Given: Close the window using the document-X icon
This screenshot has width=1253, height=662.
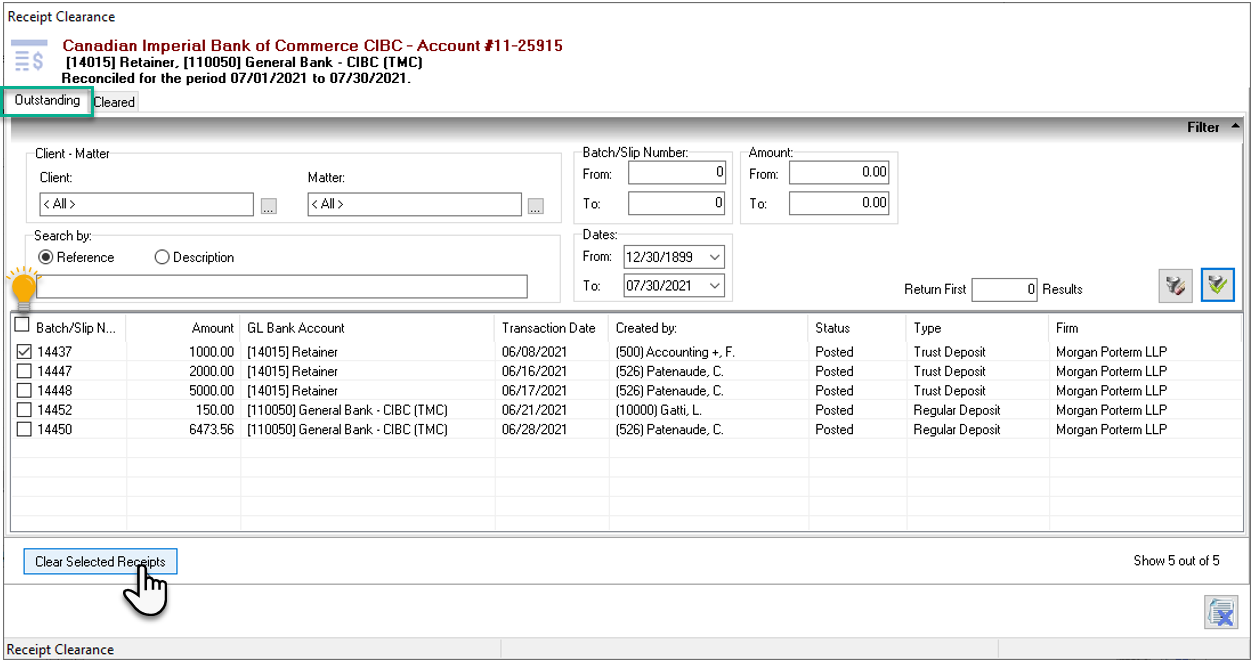Looking at the screenshot, I should 1221,612.
